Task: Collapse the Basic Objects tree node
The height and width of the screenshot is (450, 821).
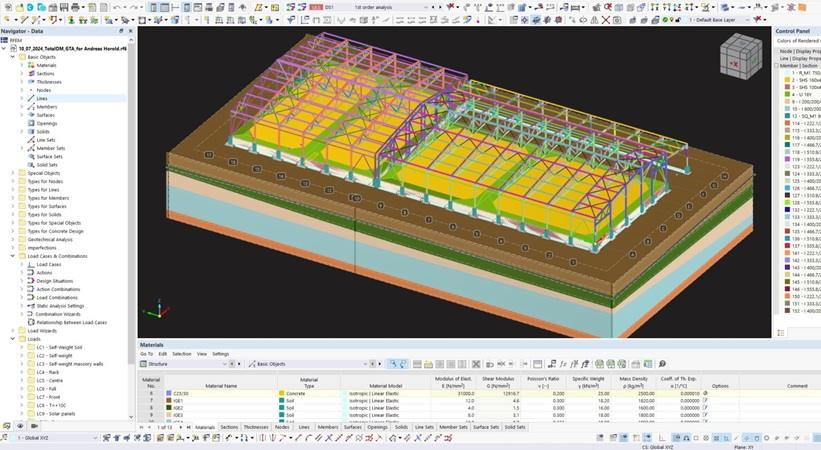Action: (13, 57)
